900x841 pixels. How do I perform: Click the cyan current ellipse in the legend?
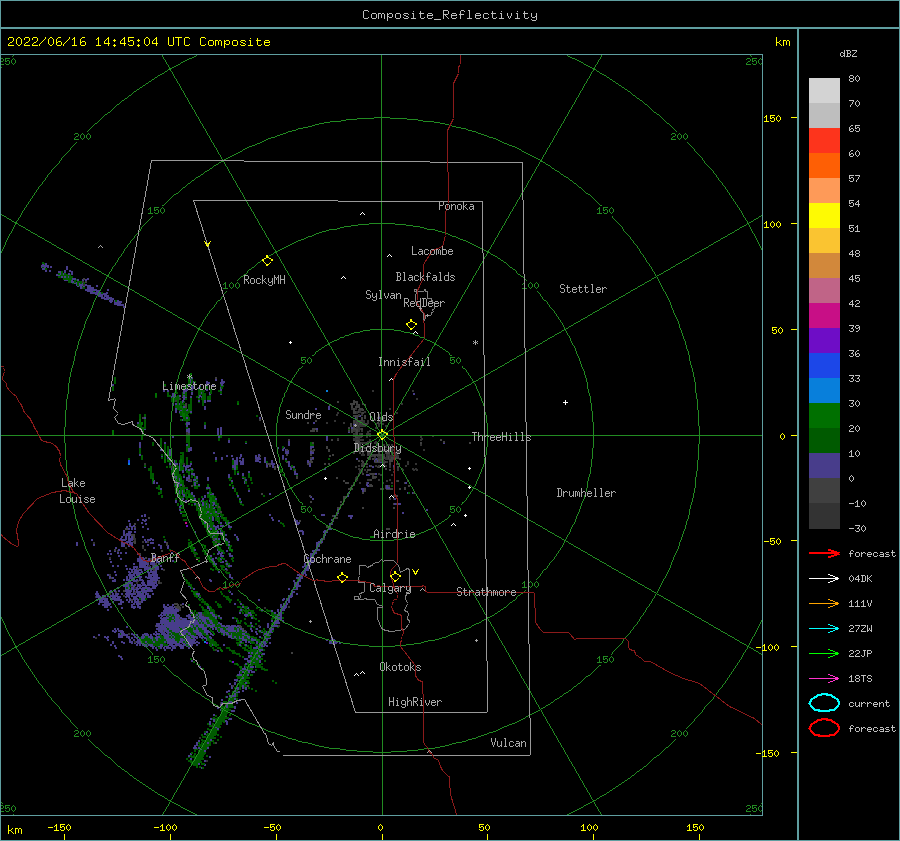click(x=824, y=703)
